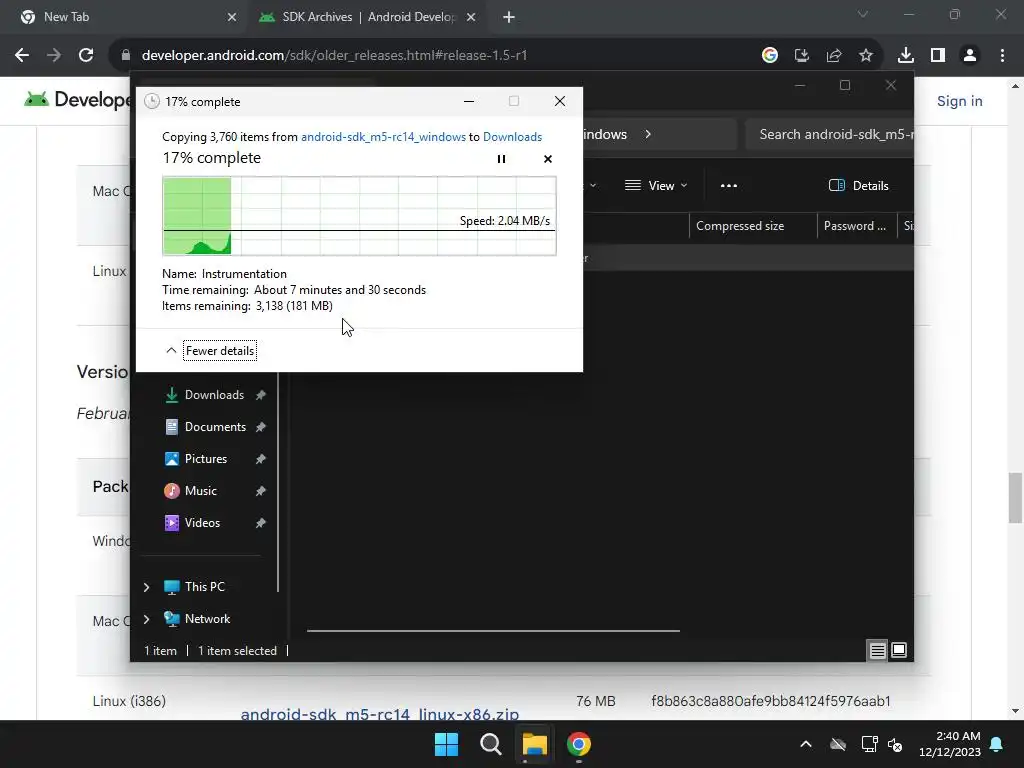Open the Windows Start menu
Viewport: 1024px width, 768px height.
tap(447, 744)
